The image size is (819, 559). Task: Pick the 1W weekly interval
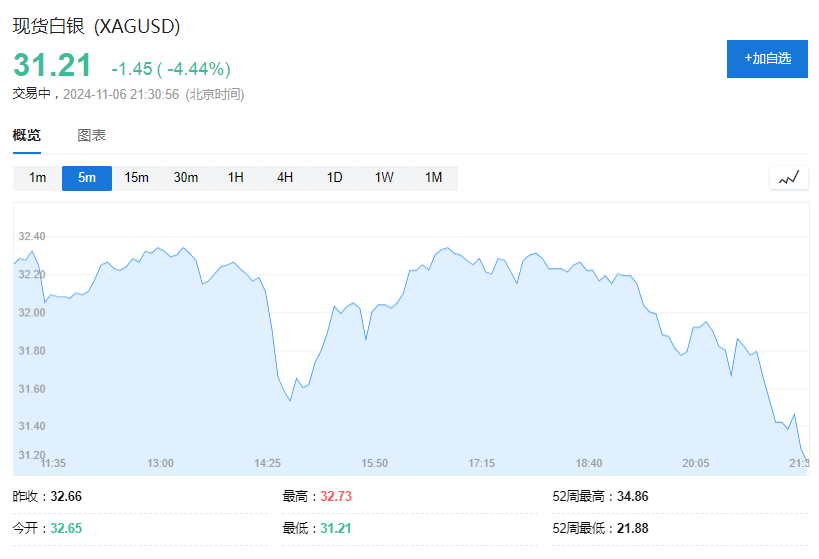(384, 178)
